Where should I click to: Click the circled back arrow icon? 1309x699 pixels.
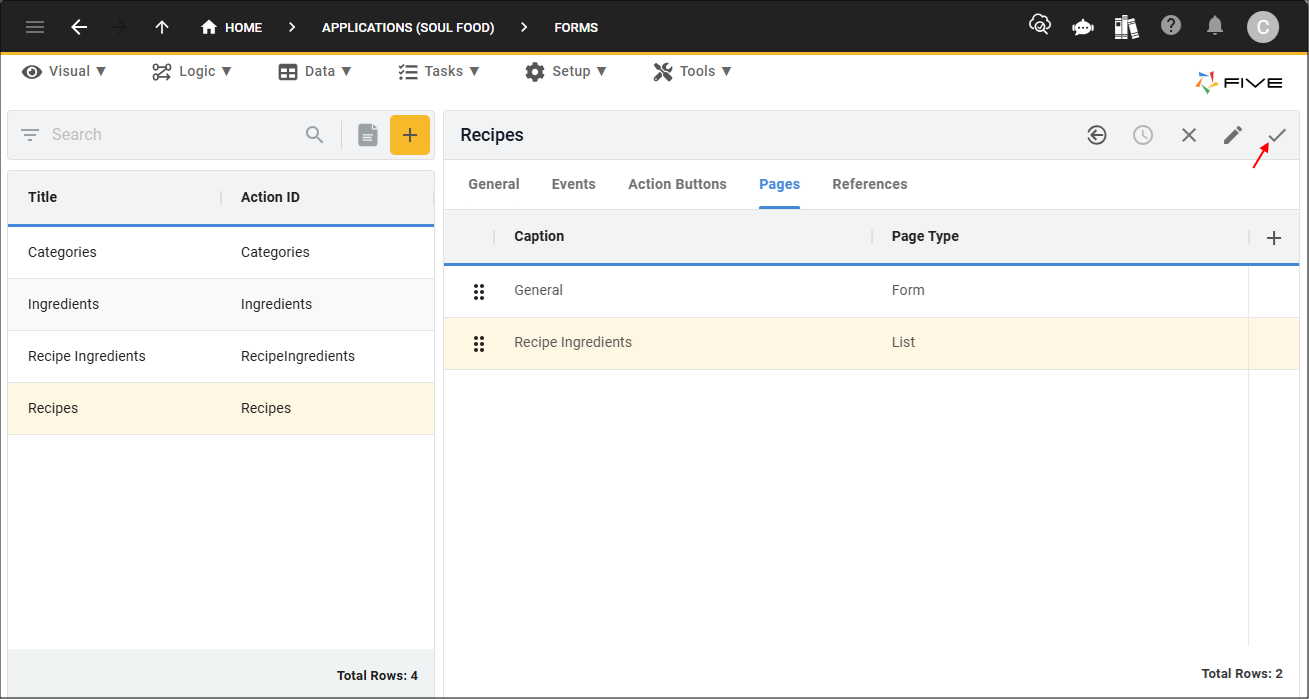click(x=1097, y=135)
